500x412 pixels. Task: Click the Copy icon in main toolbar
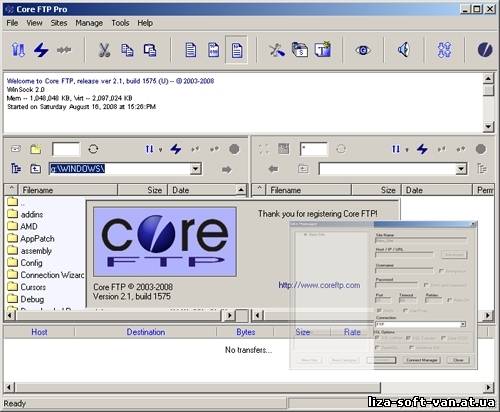point(127,50)
